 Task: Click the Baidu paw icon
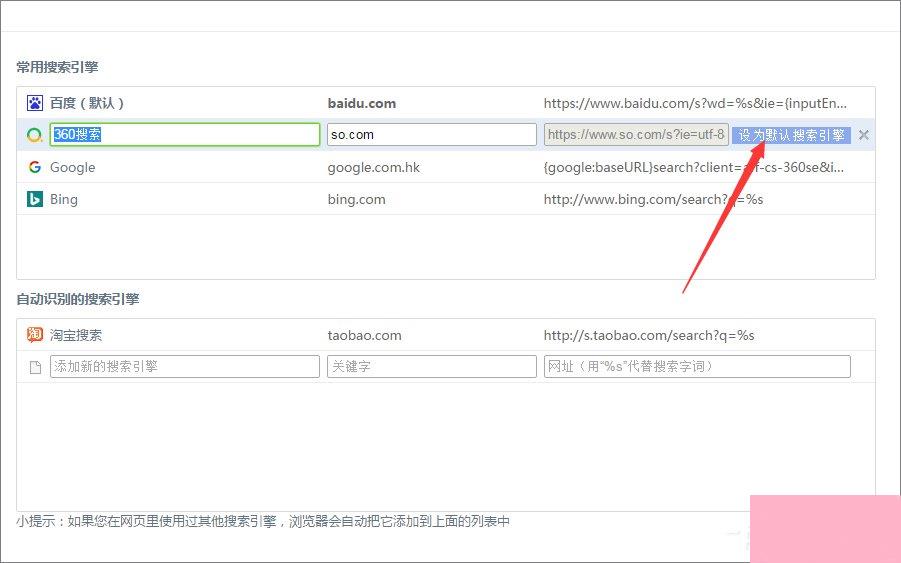[x=34, y=103]
